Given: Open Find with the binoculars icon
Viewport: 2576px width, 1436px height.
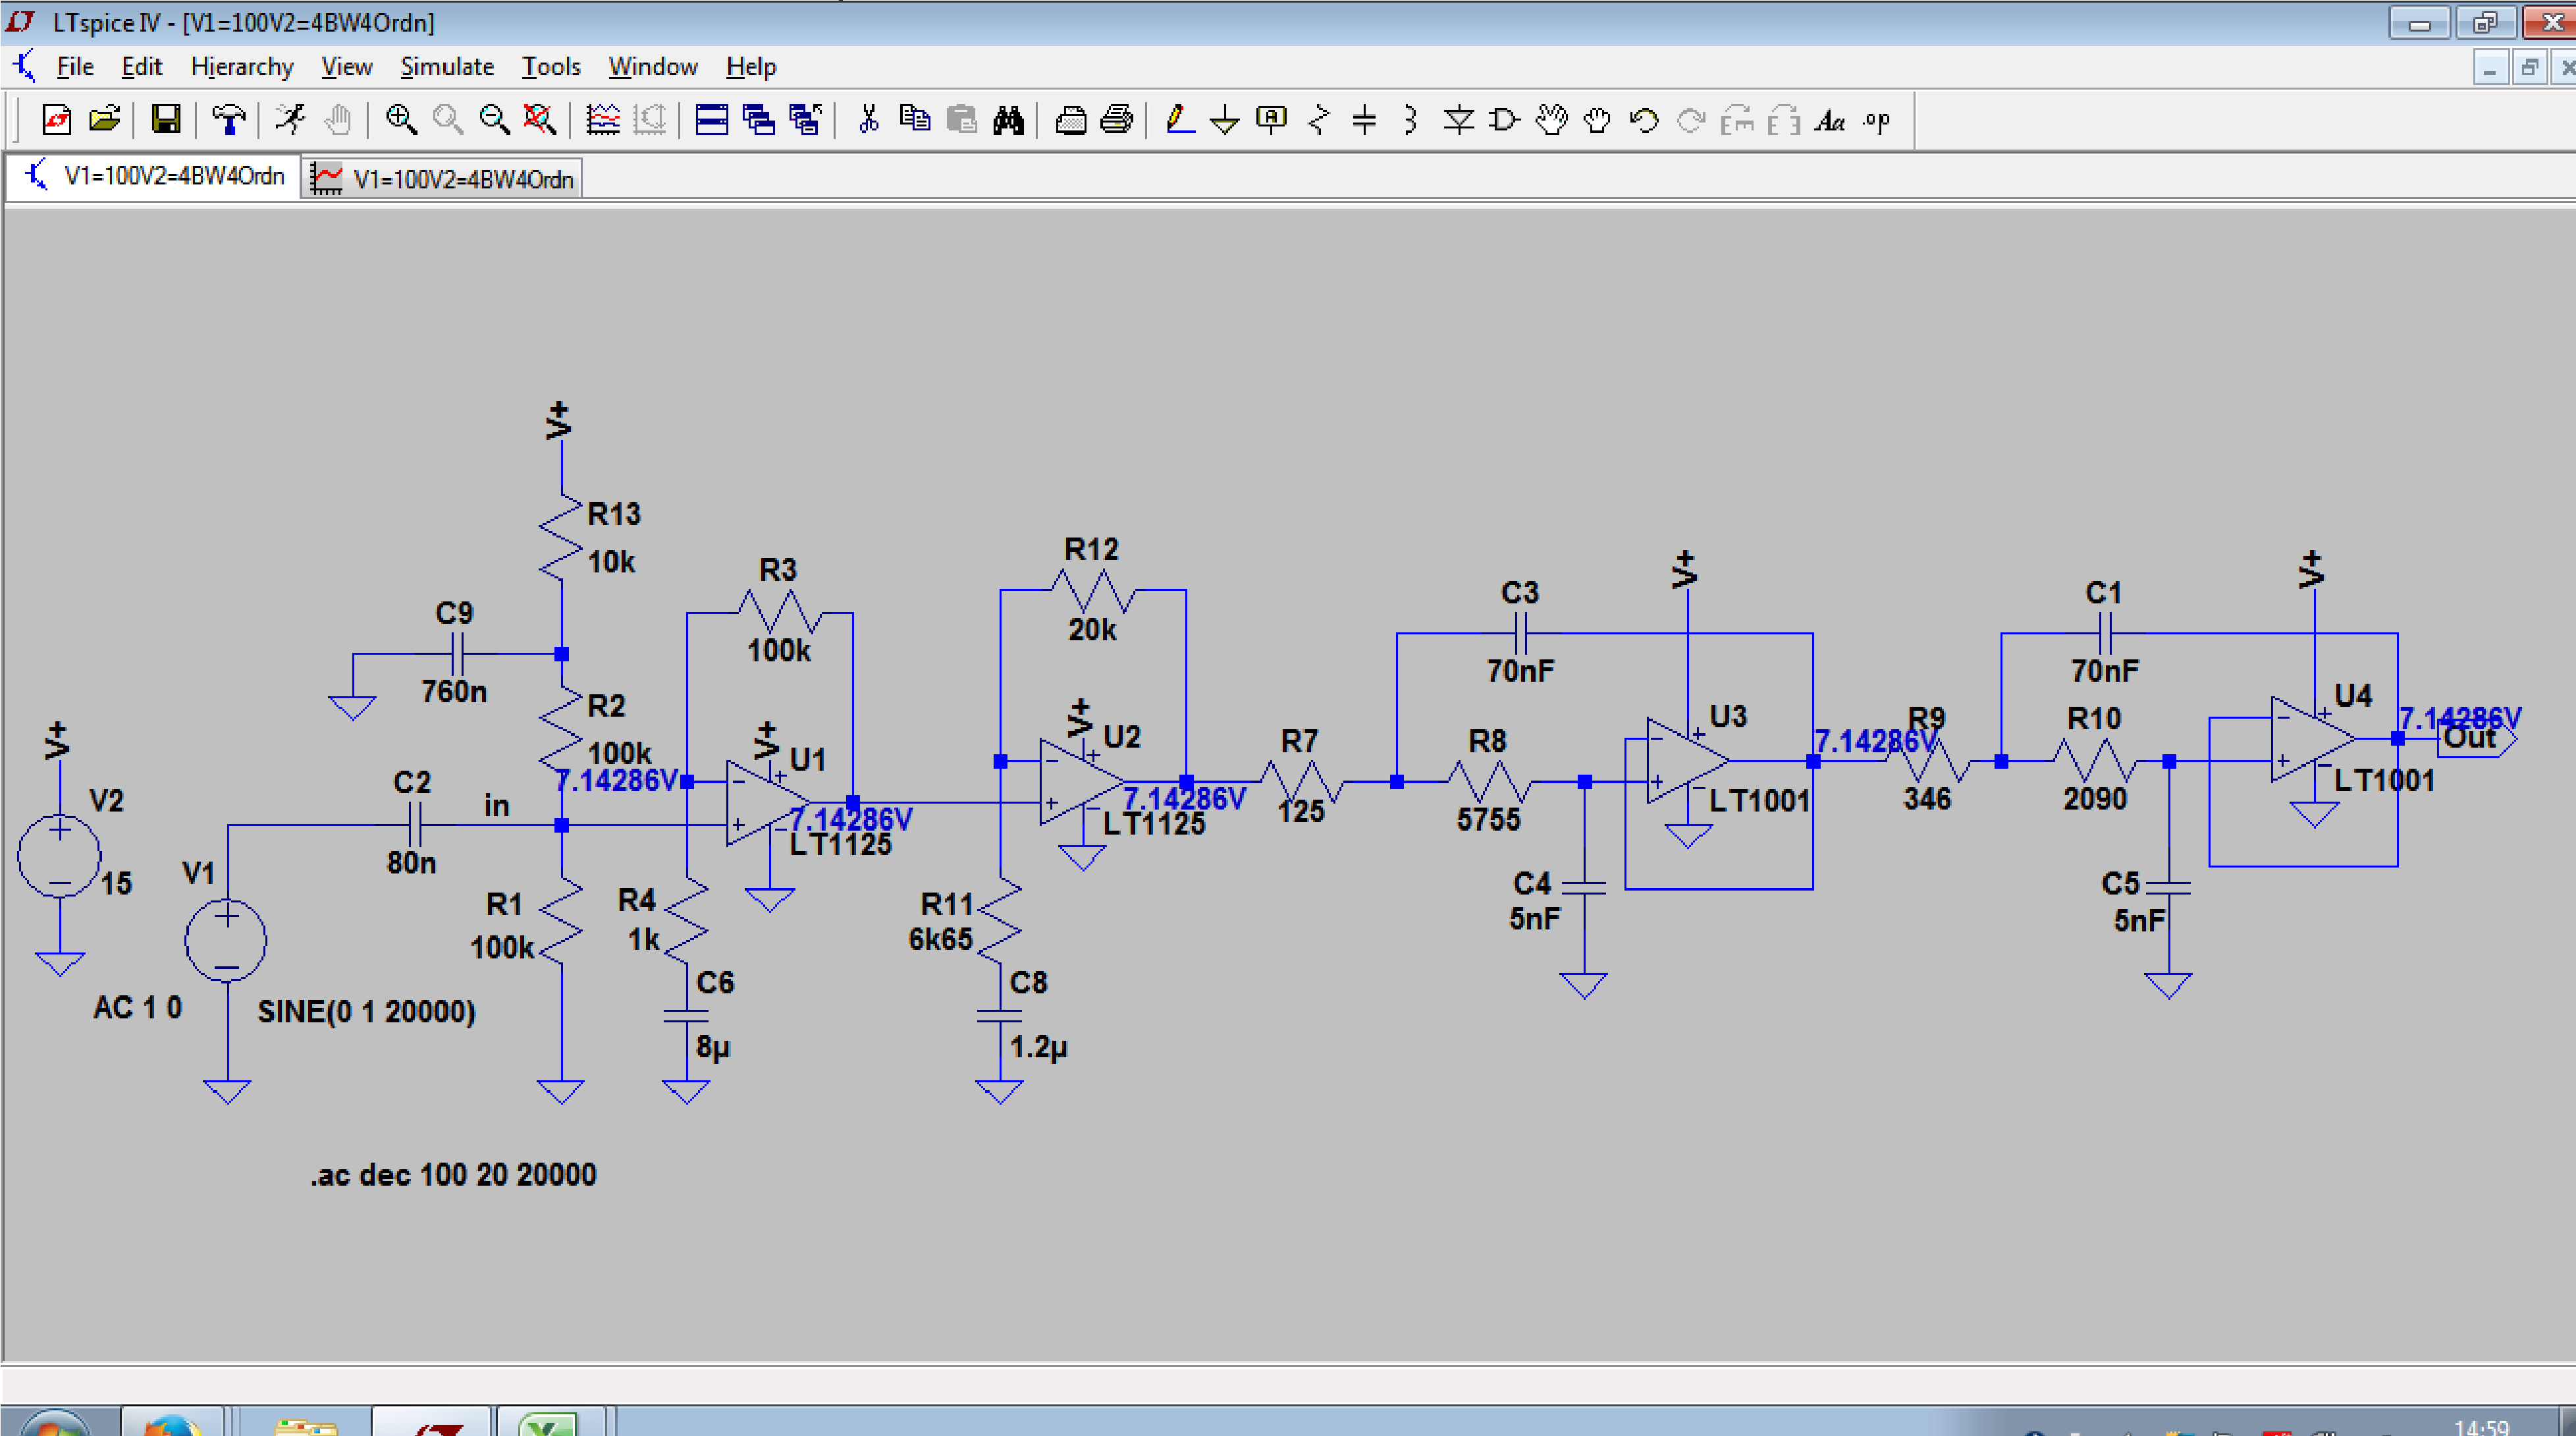Looking at the screenshot, I should (x=1008, y=120).
